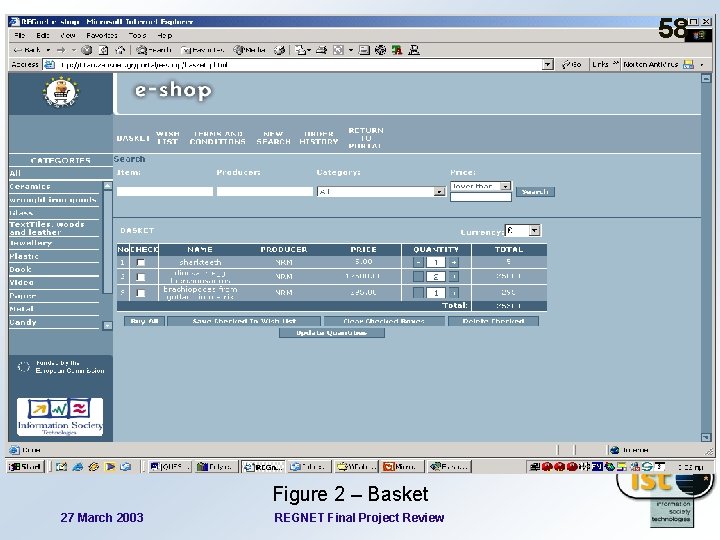Open the toolbar Favorites pane
The image size is (720, 540).
pos(202,50)
